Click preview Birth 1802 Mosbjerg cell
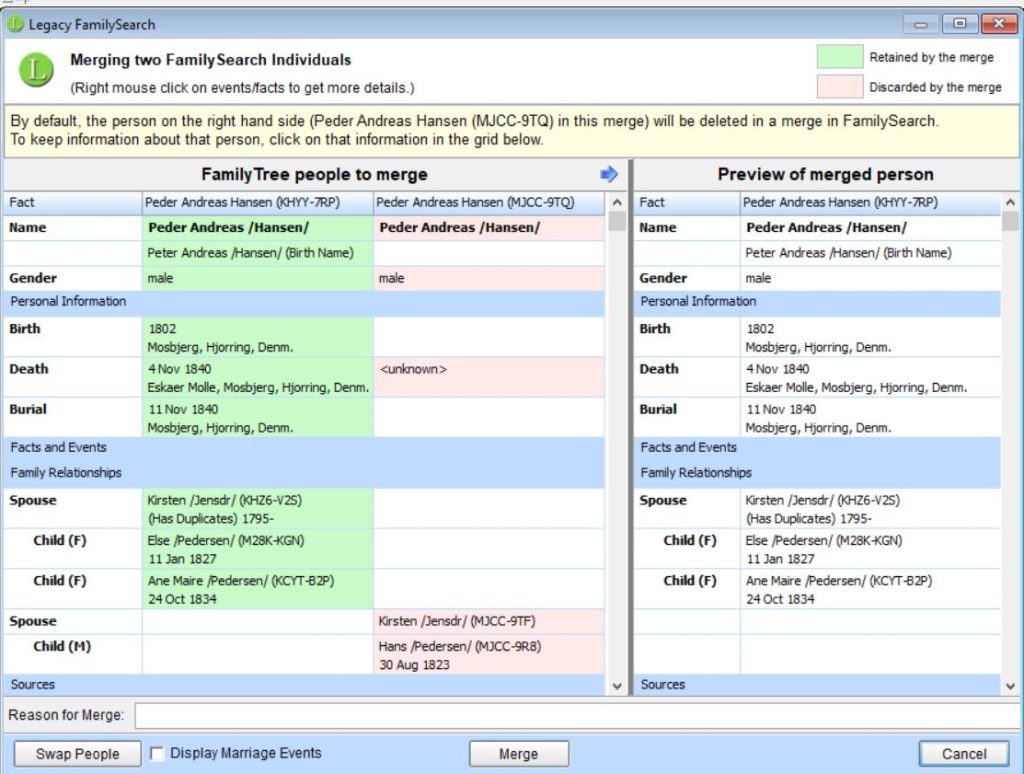Image resolution: width=1024 pixels, height=774 pixels. click(x=871, y=338)
